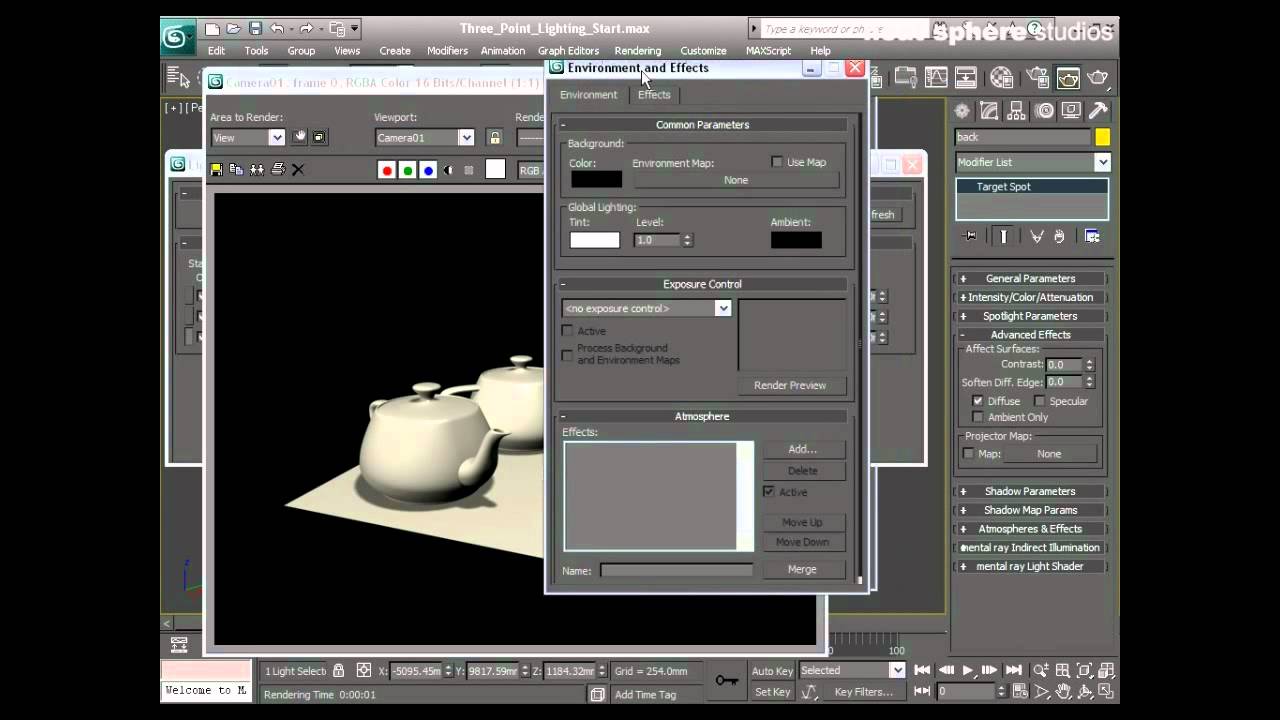Save the rendered image in the Camera01 frame window

coord(216,170)
